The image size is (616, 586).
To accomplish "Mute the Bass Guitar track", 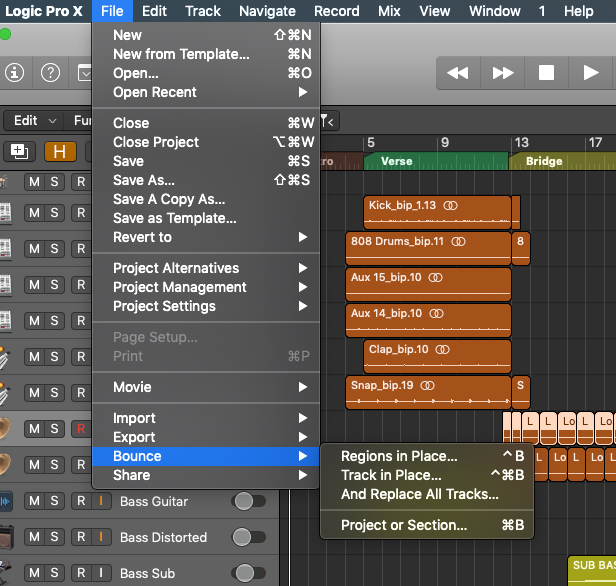I will coord(35,501).
